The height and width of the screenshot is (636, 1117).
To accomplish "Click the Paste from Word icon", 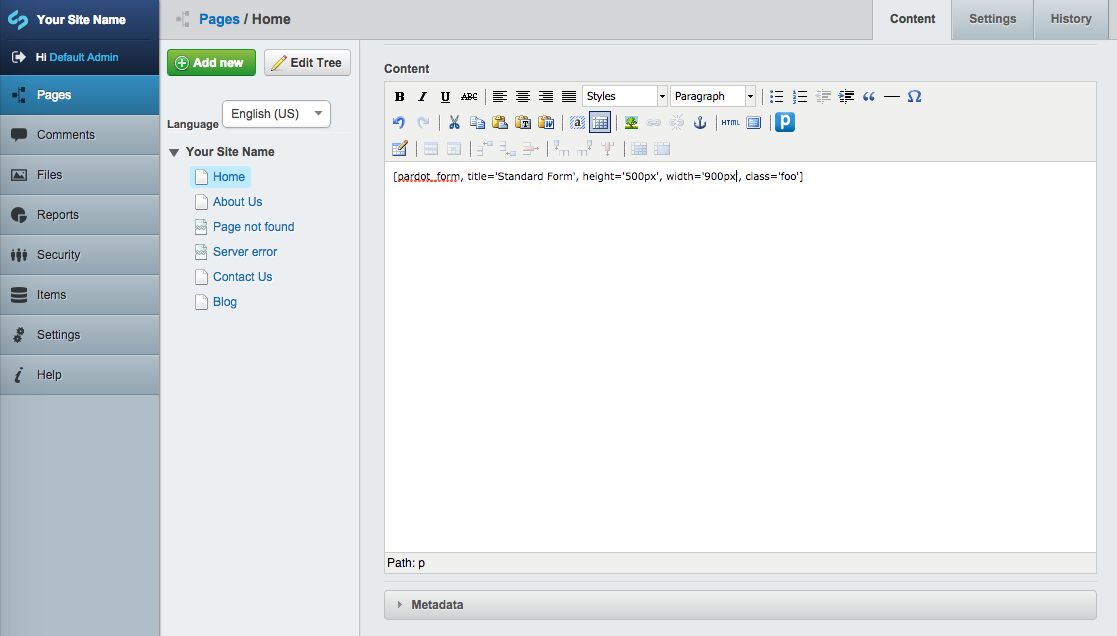I will pos(546,122).
